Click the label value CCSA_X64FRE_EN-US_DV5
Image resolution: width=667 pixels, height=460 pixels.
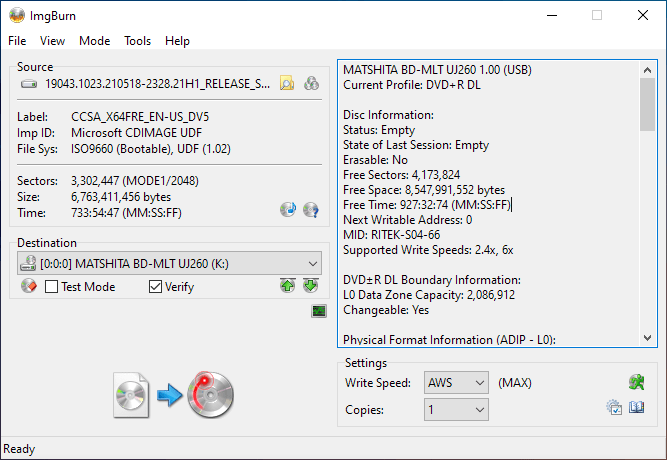[x=140, y=117]
